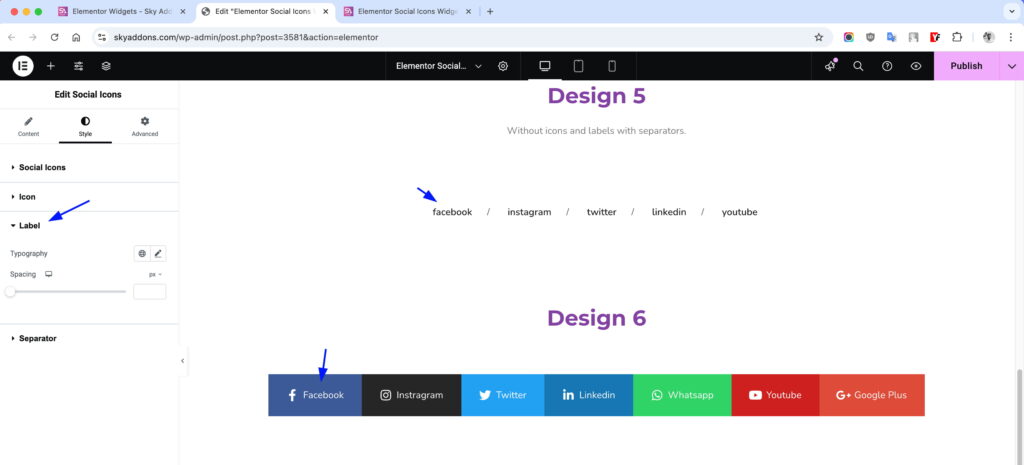Click the Spacing value input field
The width and height of the screenshot is (1024, 465).
(150, 291)
